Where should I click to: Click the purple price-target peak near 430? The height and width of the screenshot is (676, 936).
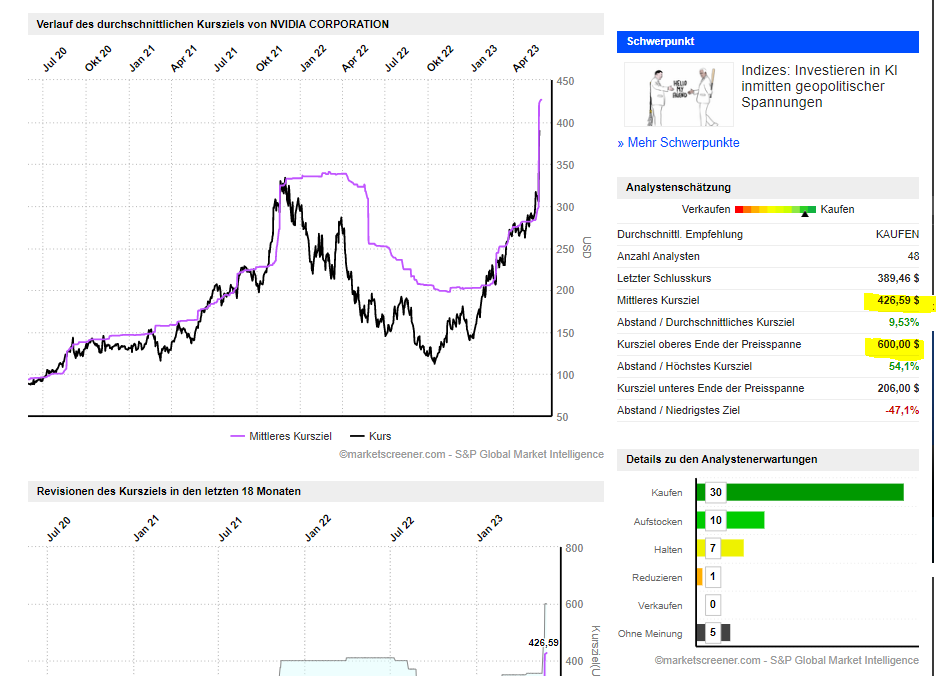[x=541, y=100]
